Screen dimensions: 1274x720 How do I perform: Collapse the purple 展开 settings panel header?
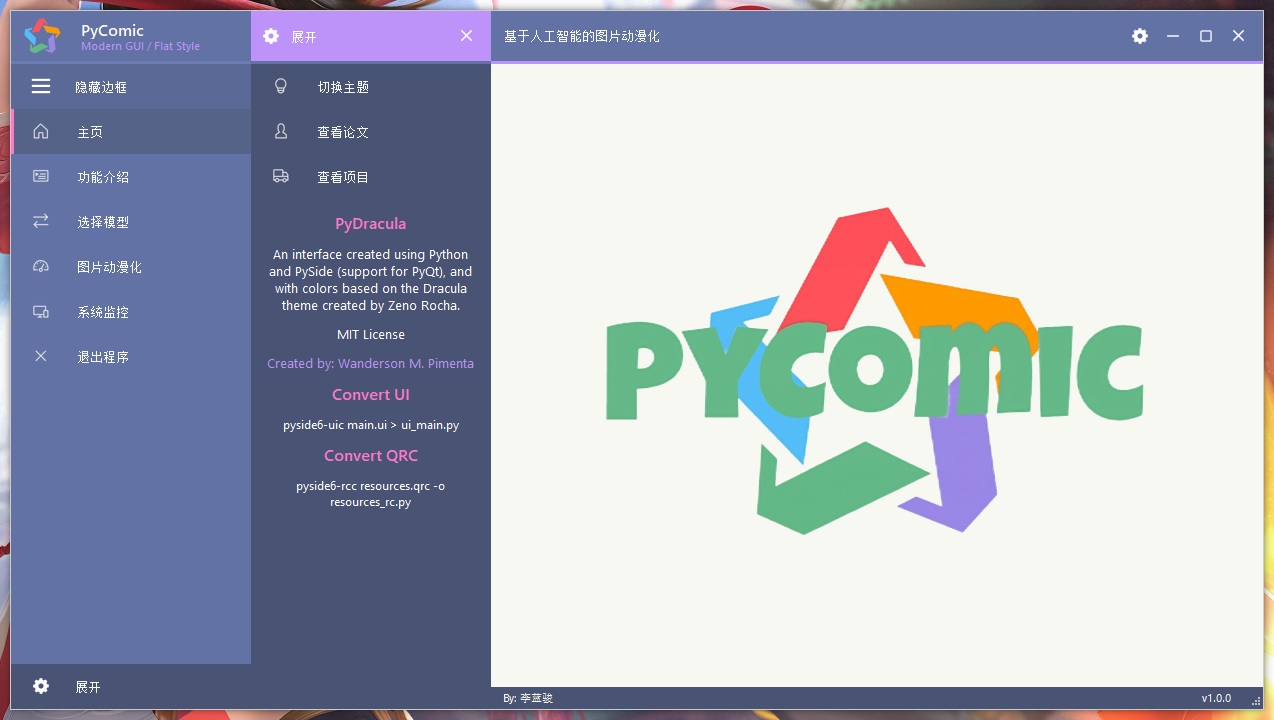coord(302,36)
